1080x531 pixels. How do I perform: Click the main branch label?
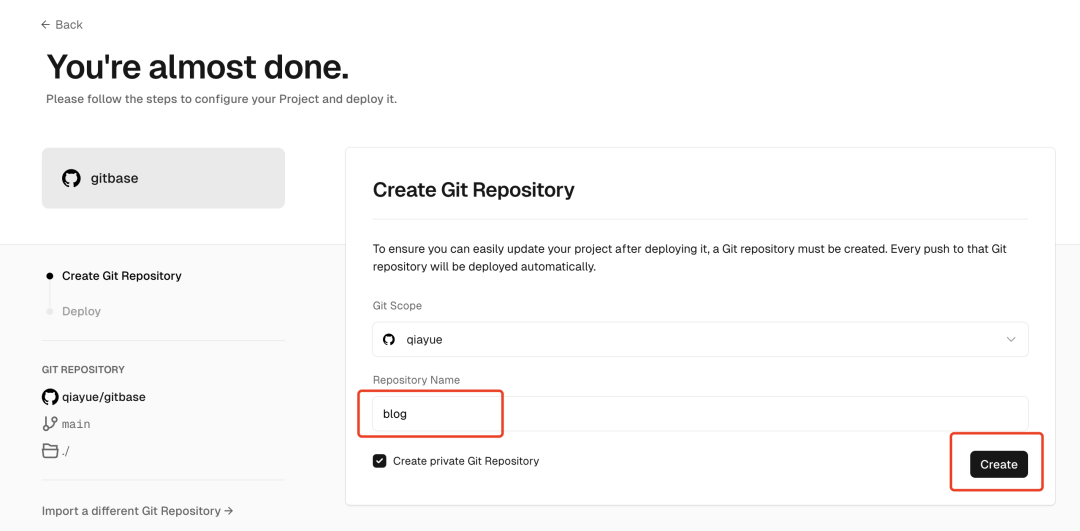click(x=76, y=424)
